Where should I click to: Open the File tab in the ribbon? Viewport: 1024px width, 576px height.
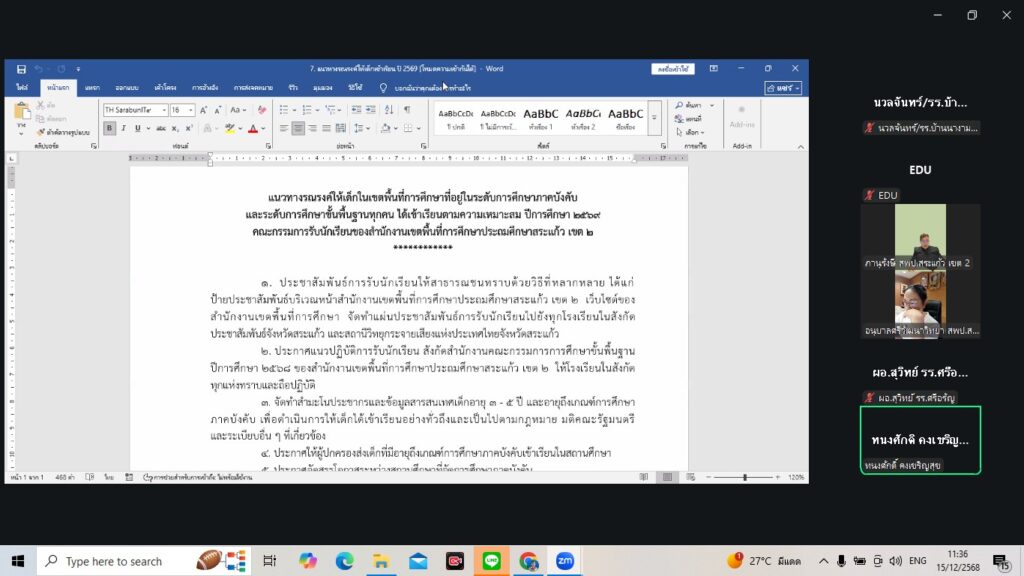[21, 88]
